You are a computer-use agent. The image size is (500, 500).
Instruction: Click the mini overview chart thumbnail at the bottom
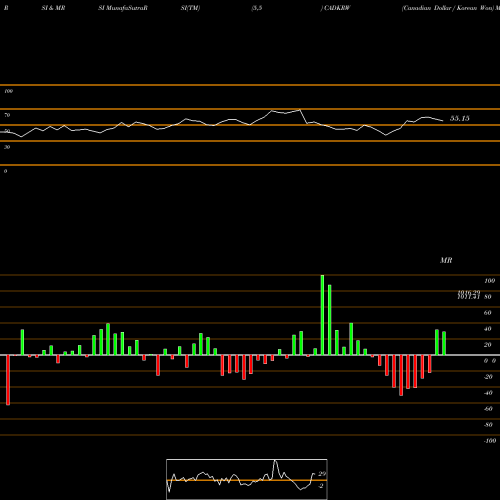[x=247, y=479]
